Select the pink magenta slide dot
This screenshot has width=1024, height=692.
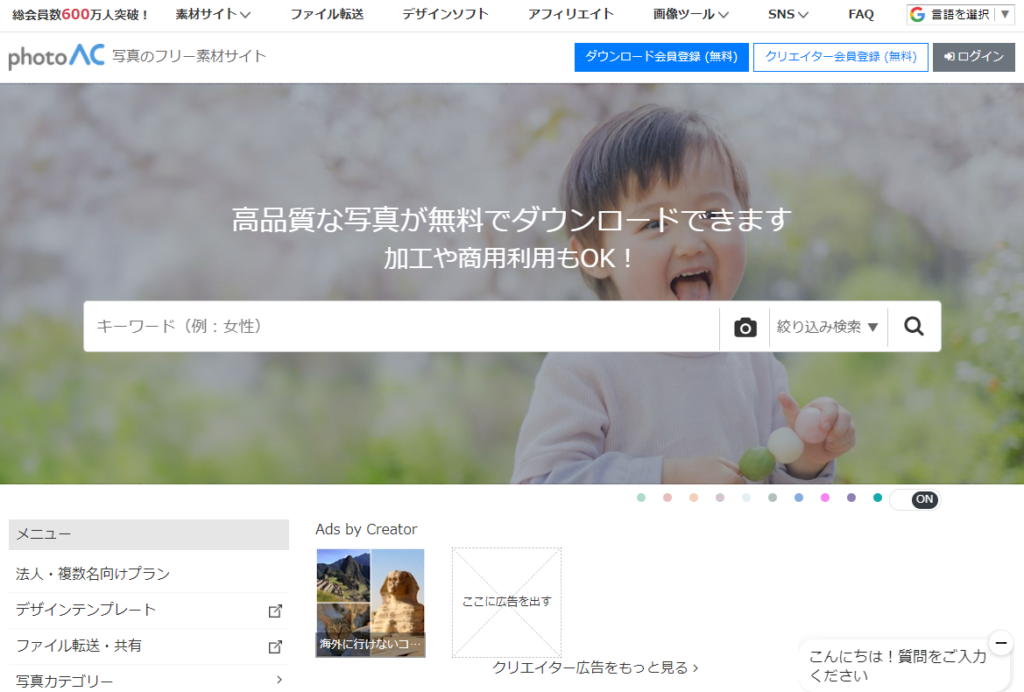point(825,498)
